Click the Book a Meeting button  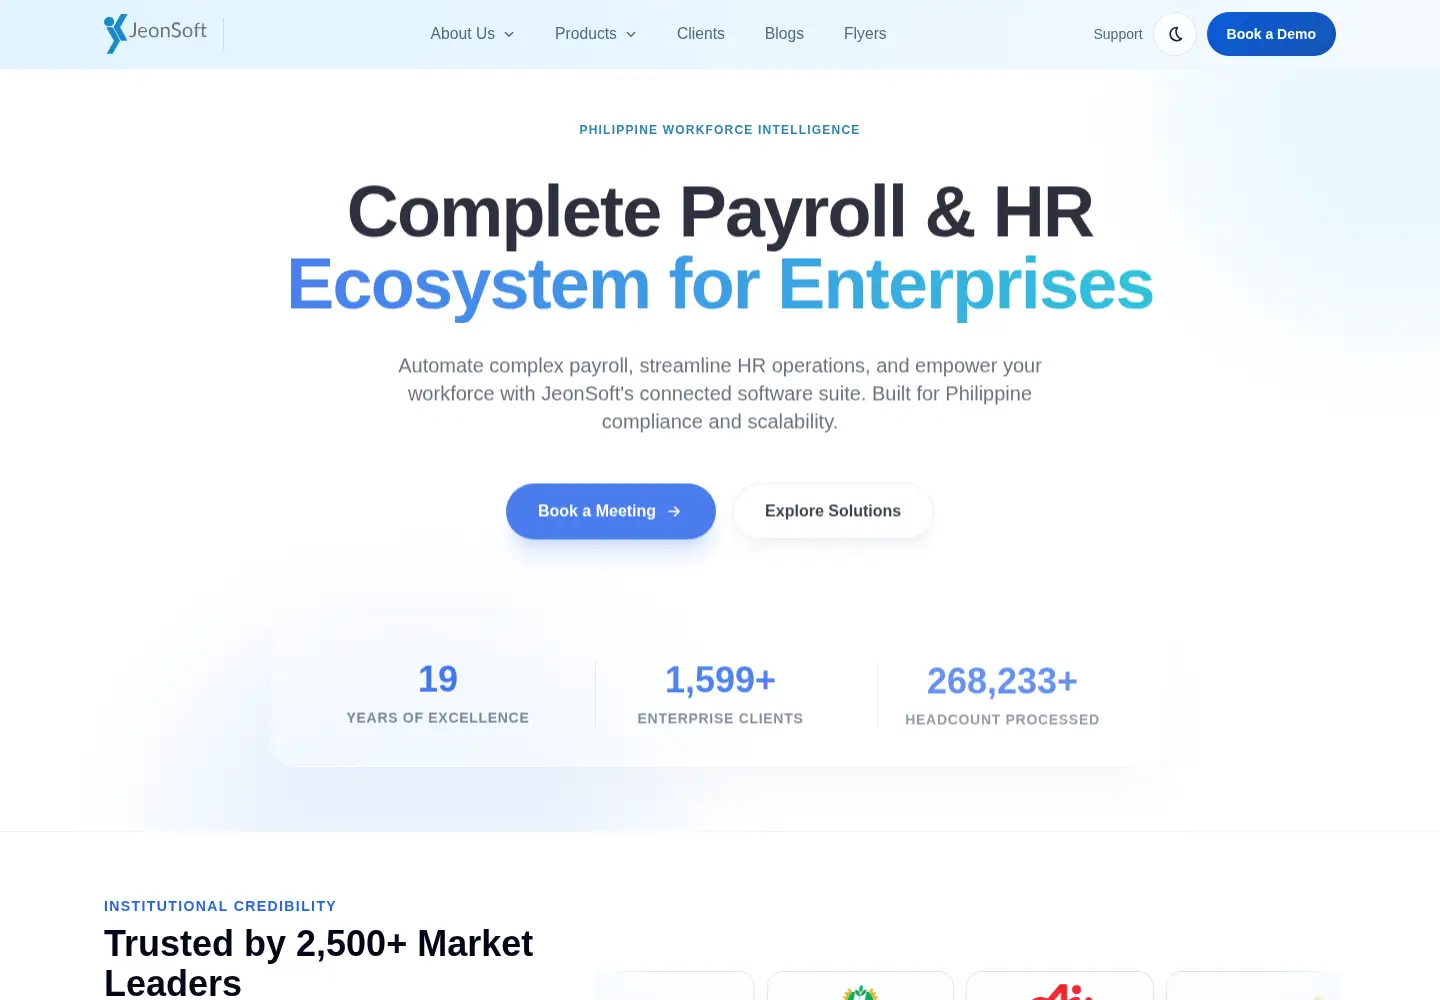point(610,511)
